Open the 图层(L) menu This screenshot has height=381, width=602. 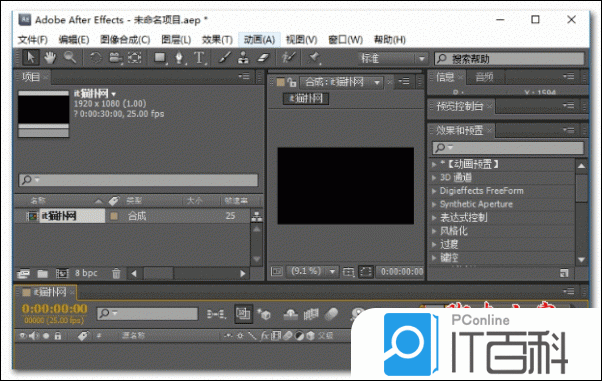[x=176, y=40]
